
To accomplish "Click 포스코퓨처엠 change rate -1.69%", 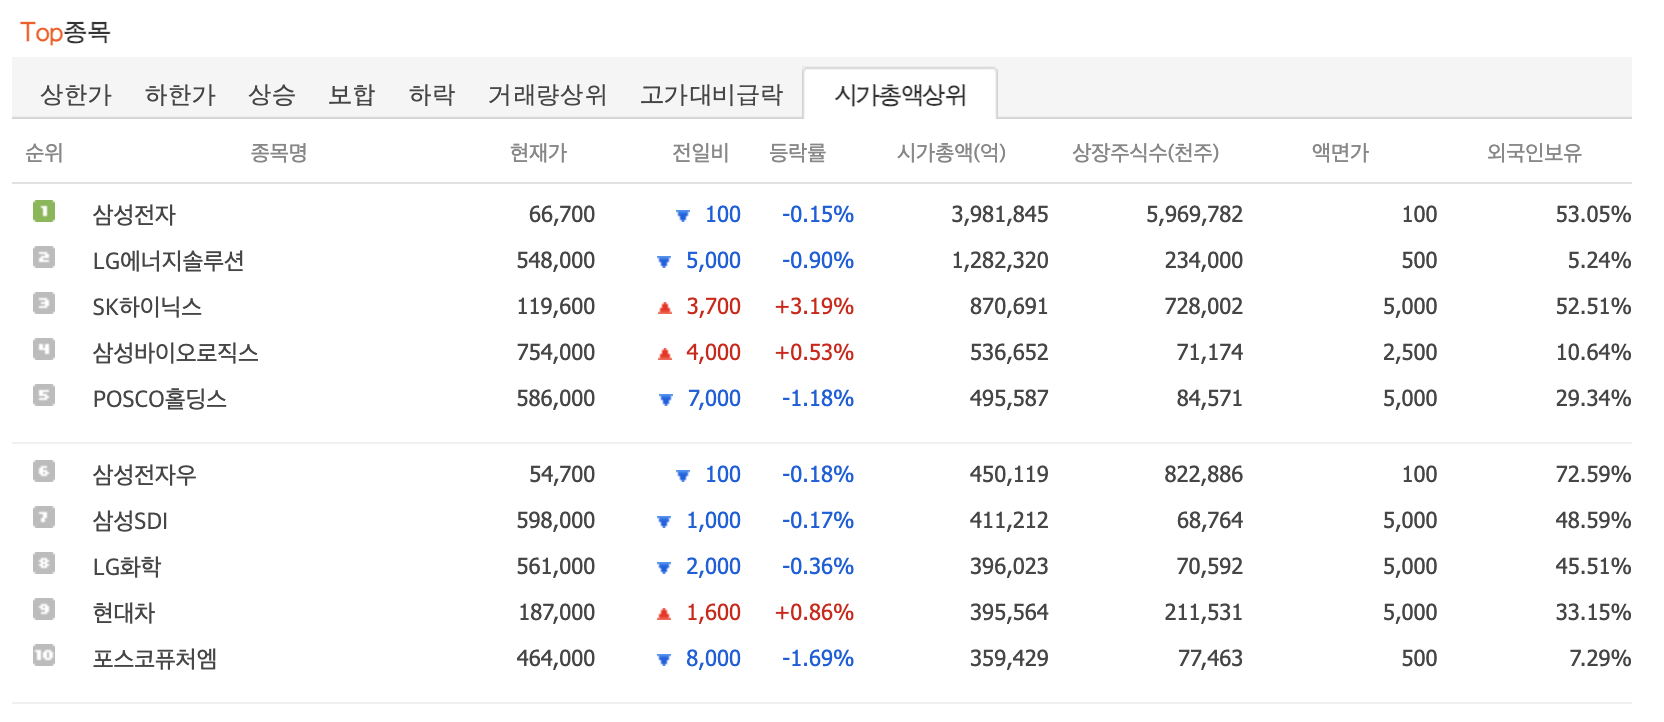I will pyautogui.click(x=818, y=658).
